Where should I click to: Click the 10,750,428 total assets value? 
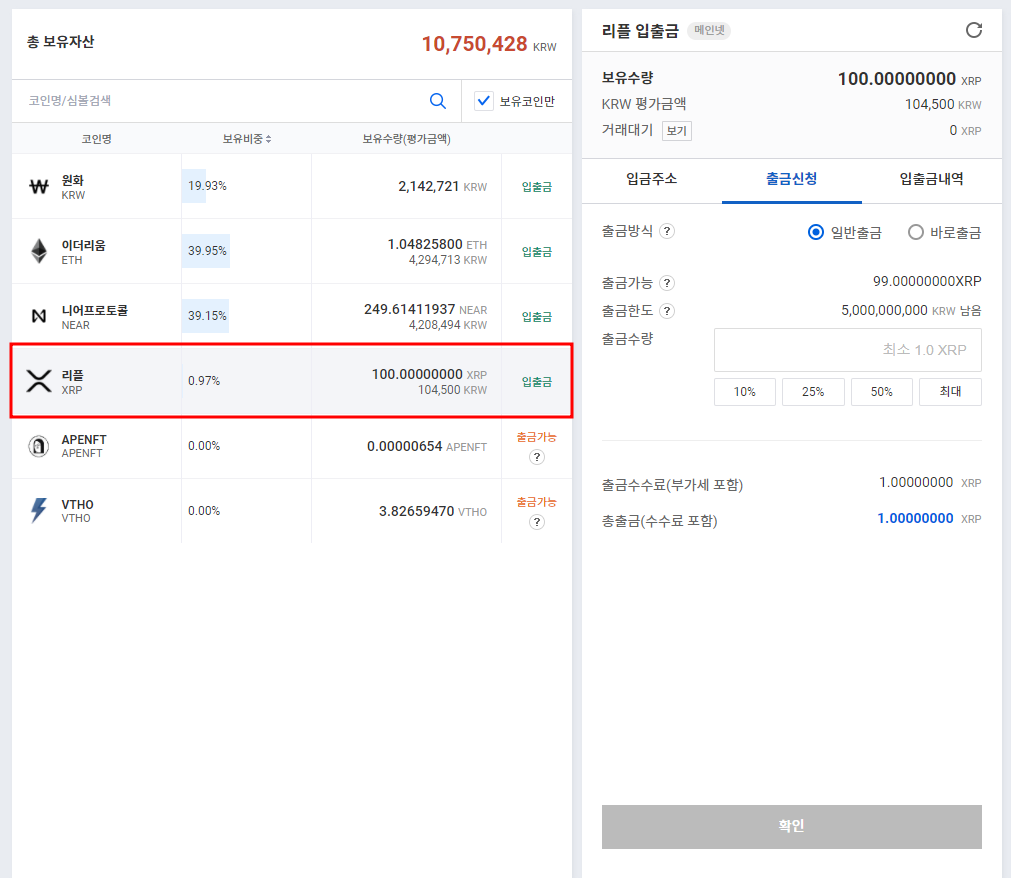(475, 44)
